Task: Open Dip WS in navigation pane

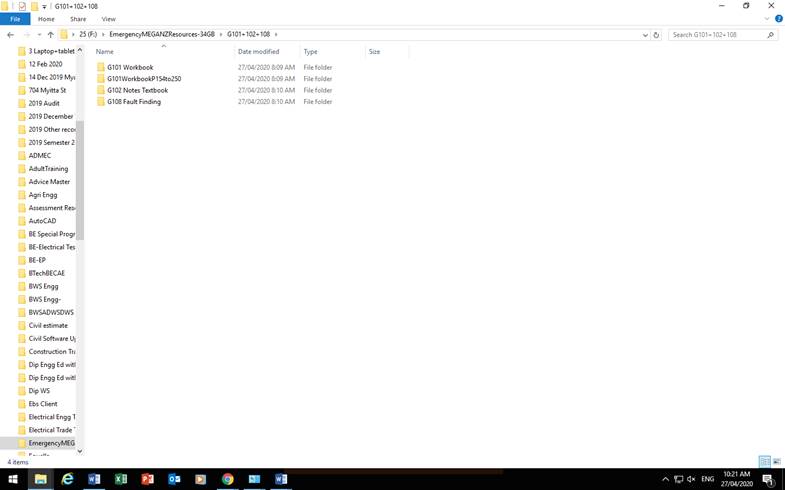Action: coord(39,391)
